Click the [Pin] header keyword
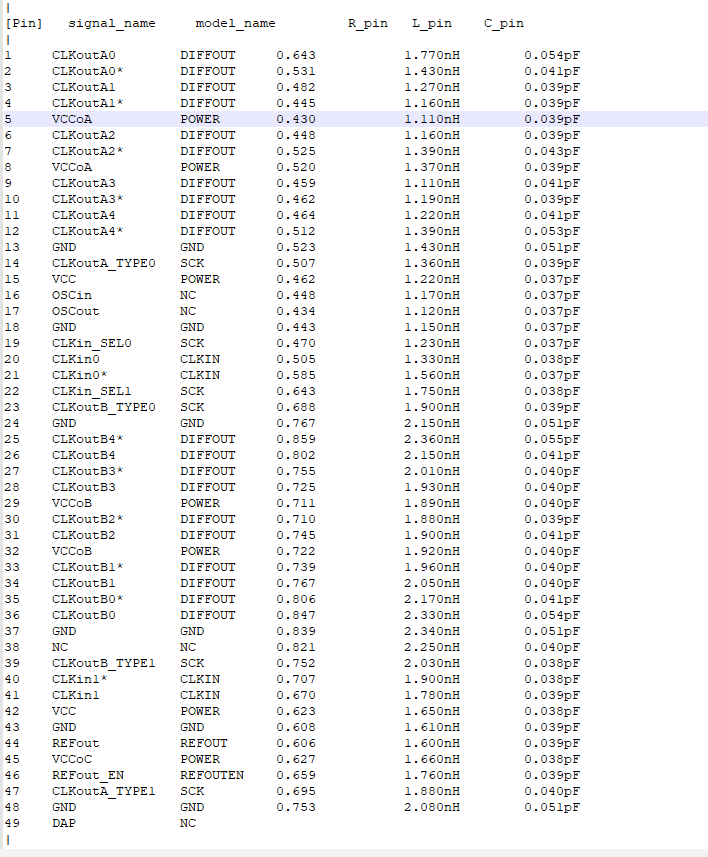This screenshot has height=857, width=708. (24, 24)
